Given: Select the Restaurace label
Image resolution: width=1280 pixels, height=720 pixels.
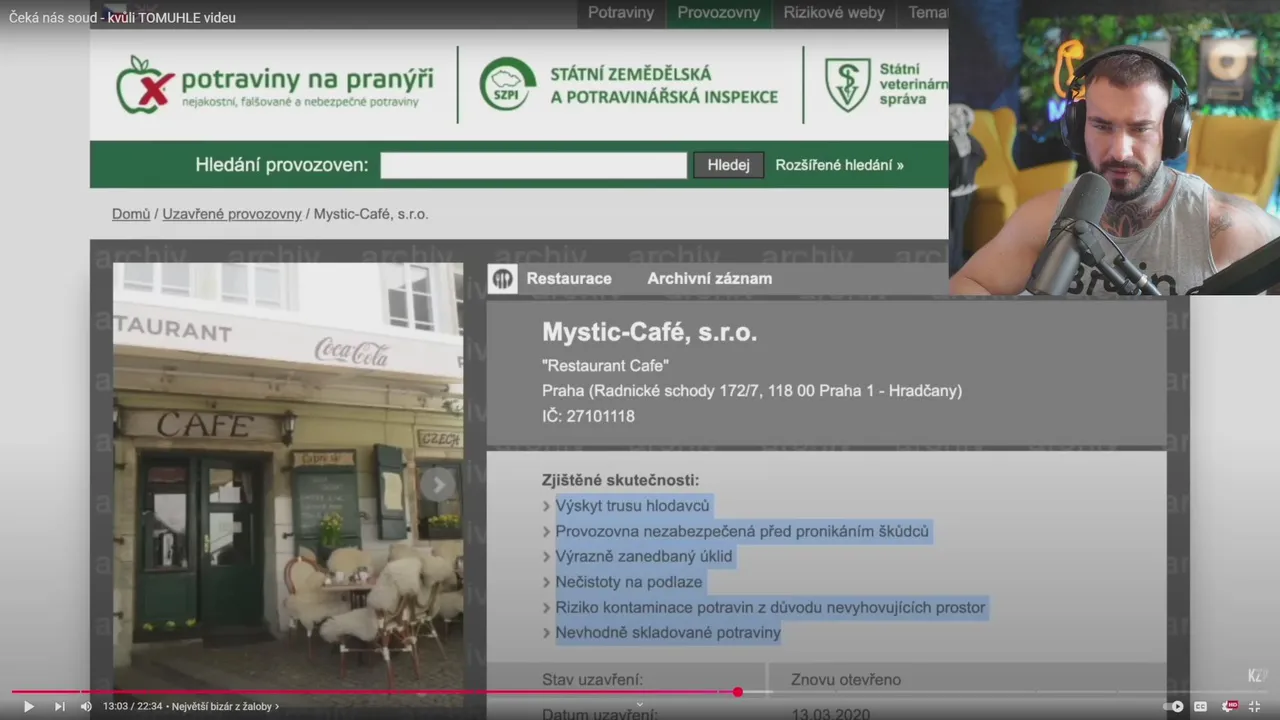Looking at the screenshot, I should click(x=569, y=279).
